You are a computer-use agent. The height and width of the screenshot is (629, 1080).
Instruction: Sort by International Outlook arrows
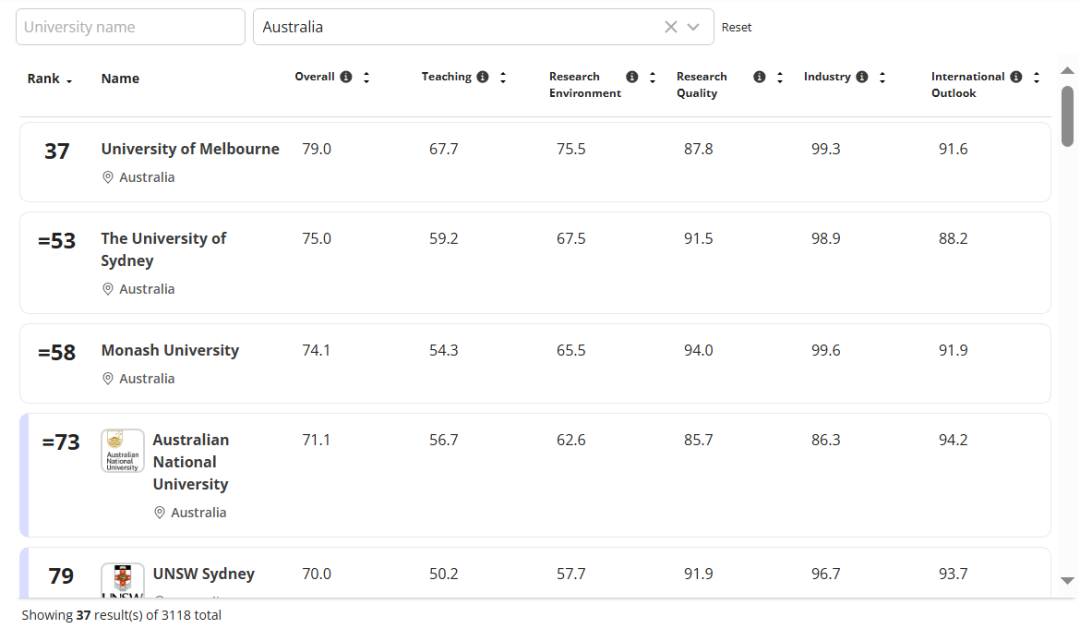pos(1037,77)
